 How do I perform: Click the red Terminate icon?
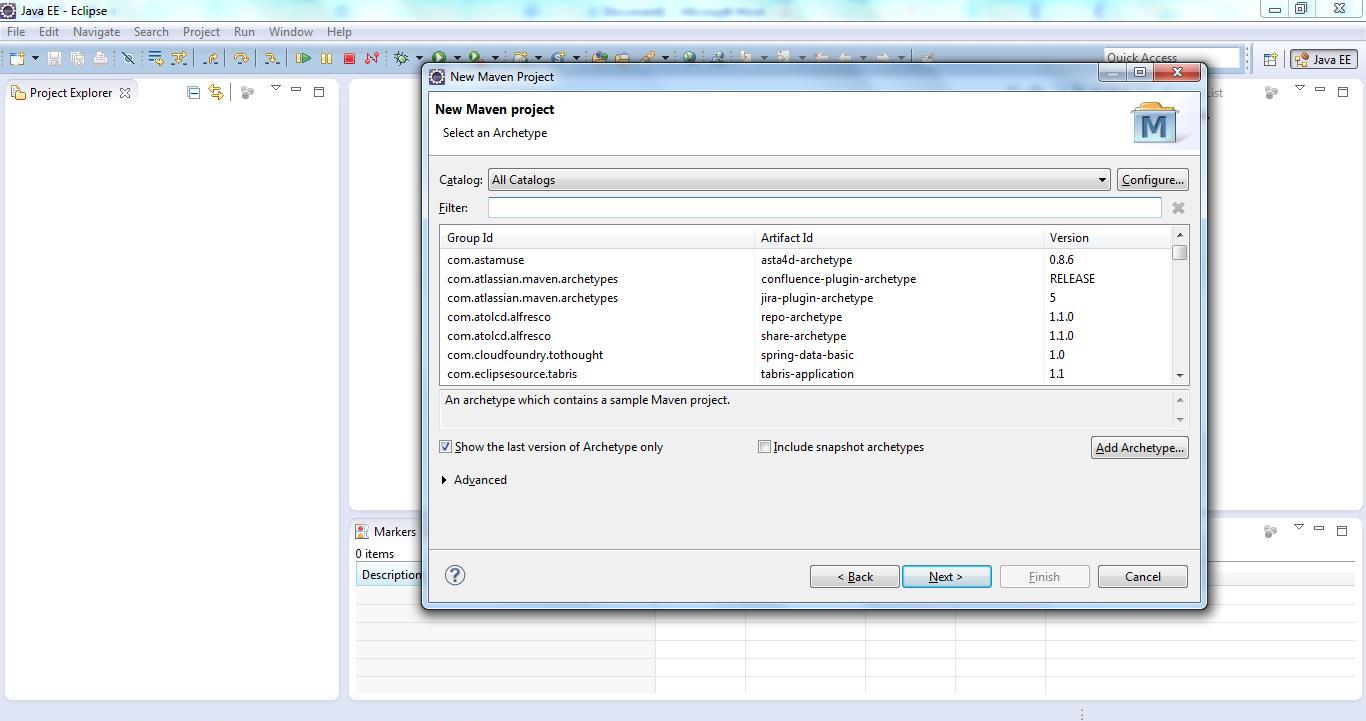pyautogui.click(x=349, y=58)
